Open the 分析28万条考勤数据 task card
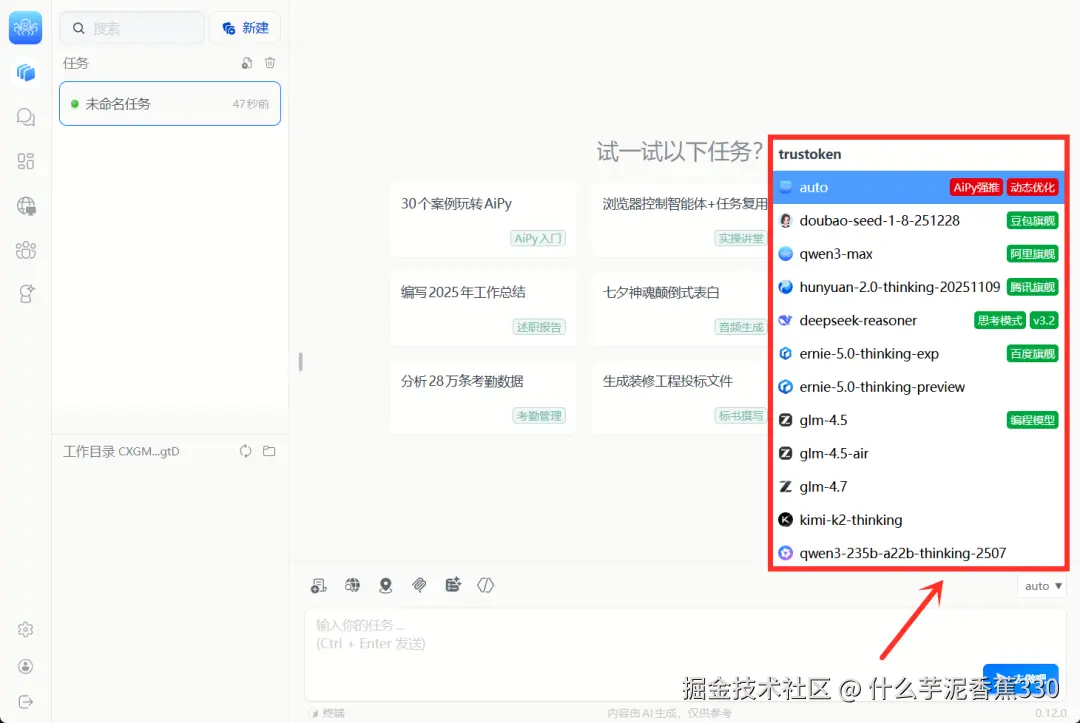Screen dimensions: 1080x723 click(x=483, y=397)
